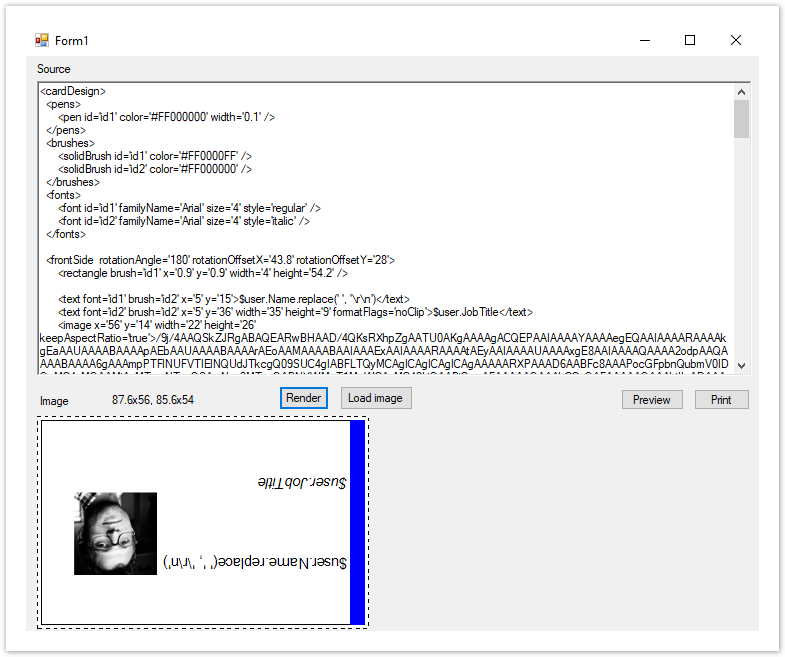Click the source scrollbar up arrow
Image resolution: width=785 pixels, height=657 pixels.
point(741,92)
